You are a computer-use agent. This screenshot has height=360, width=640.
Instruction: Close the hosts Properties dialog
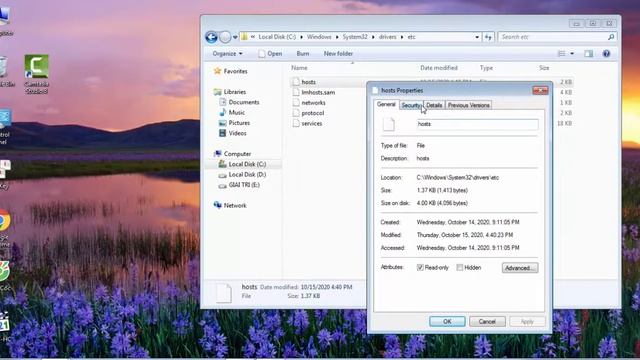(540, 91)
